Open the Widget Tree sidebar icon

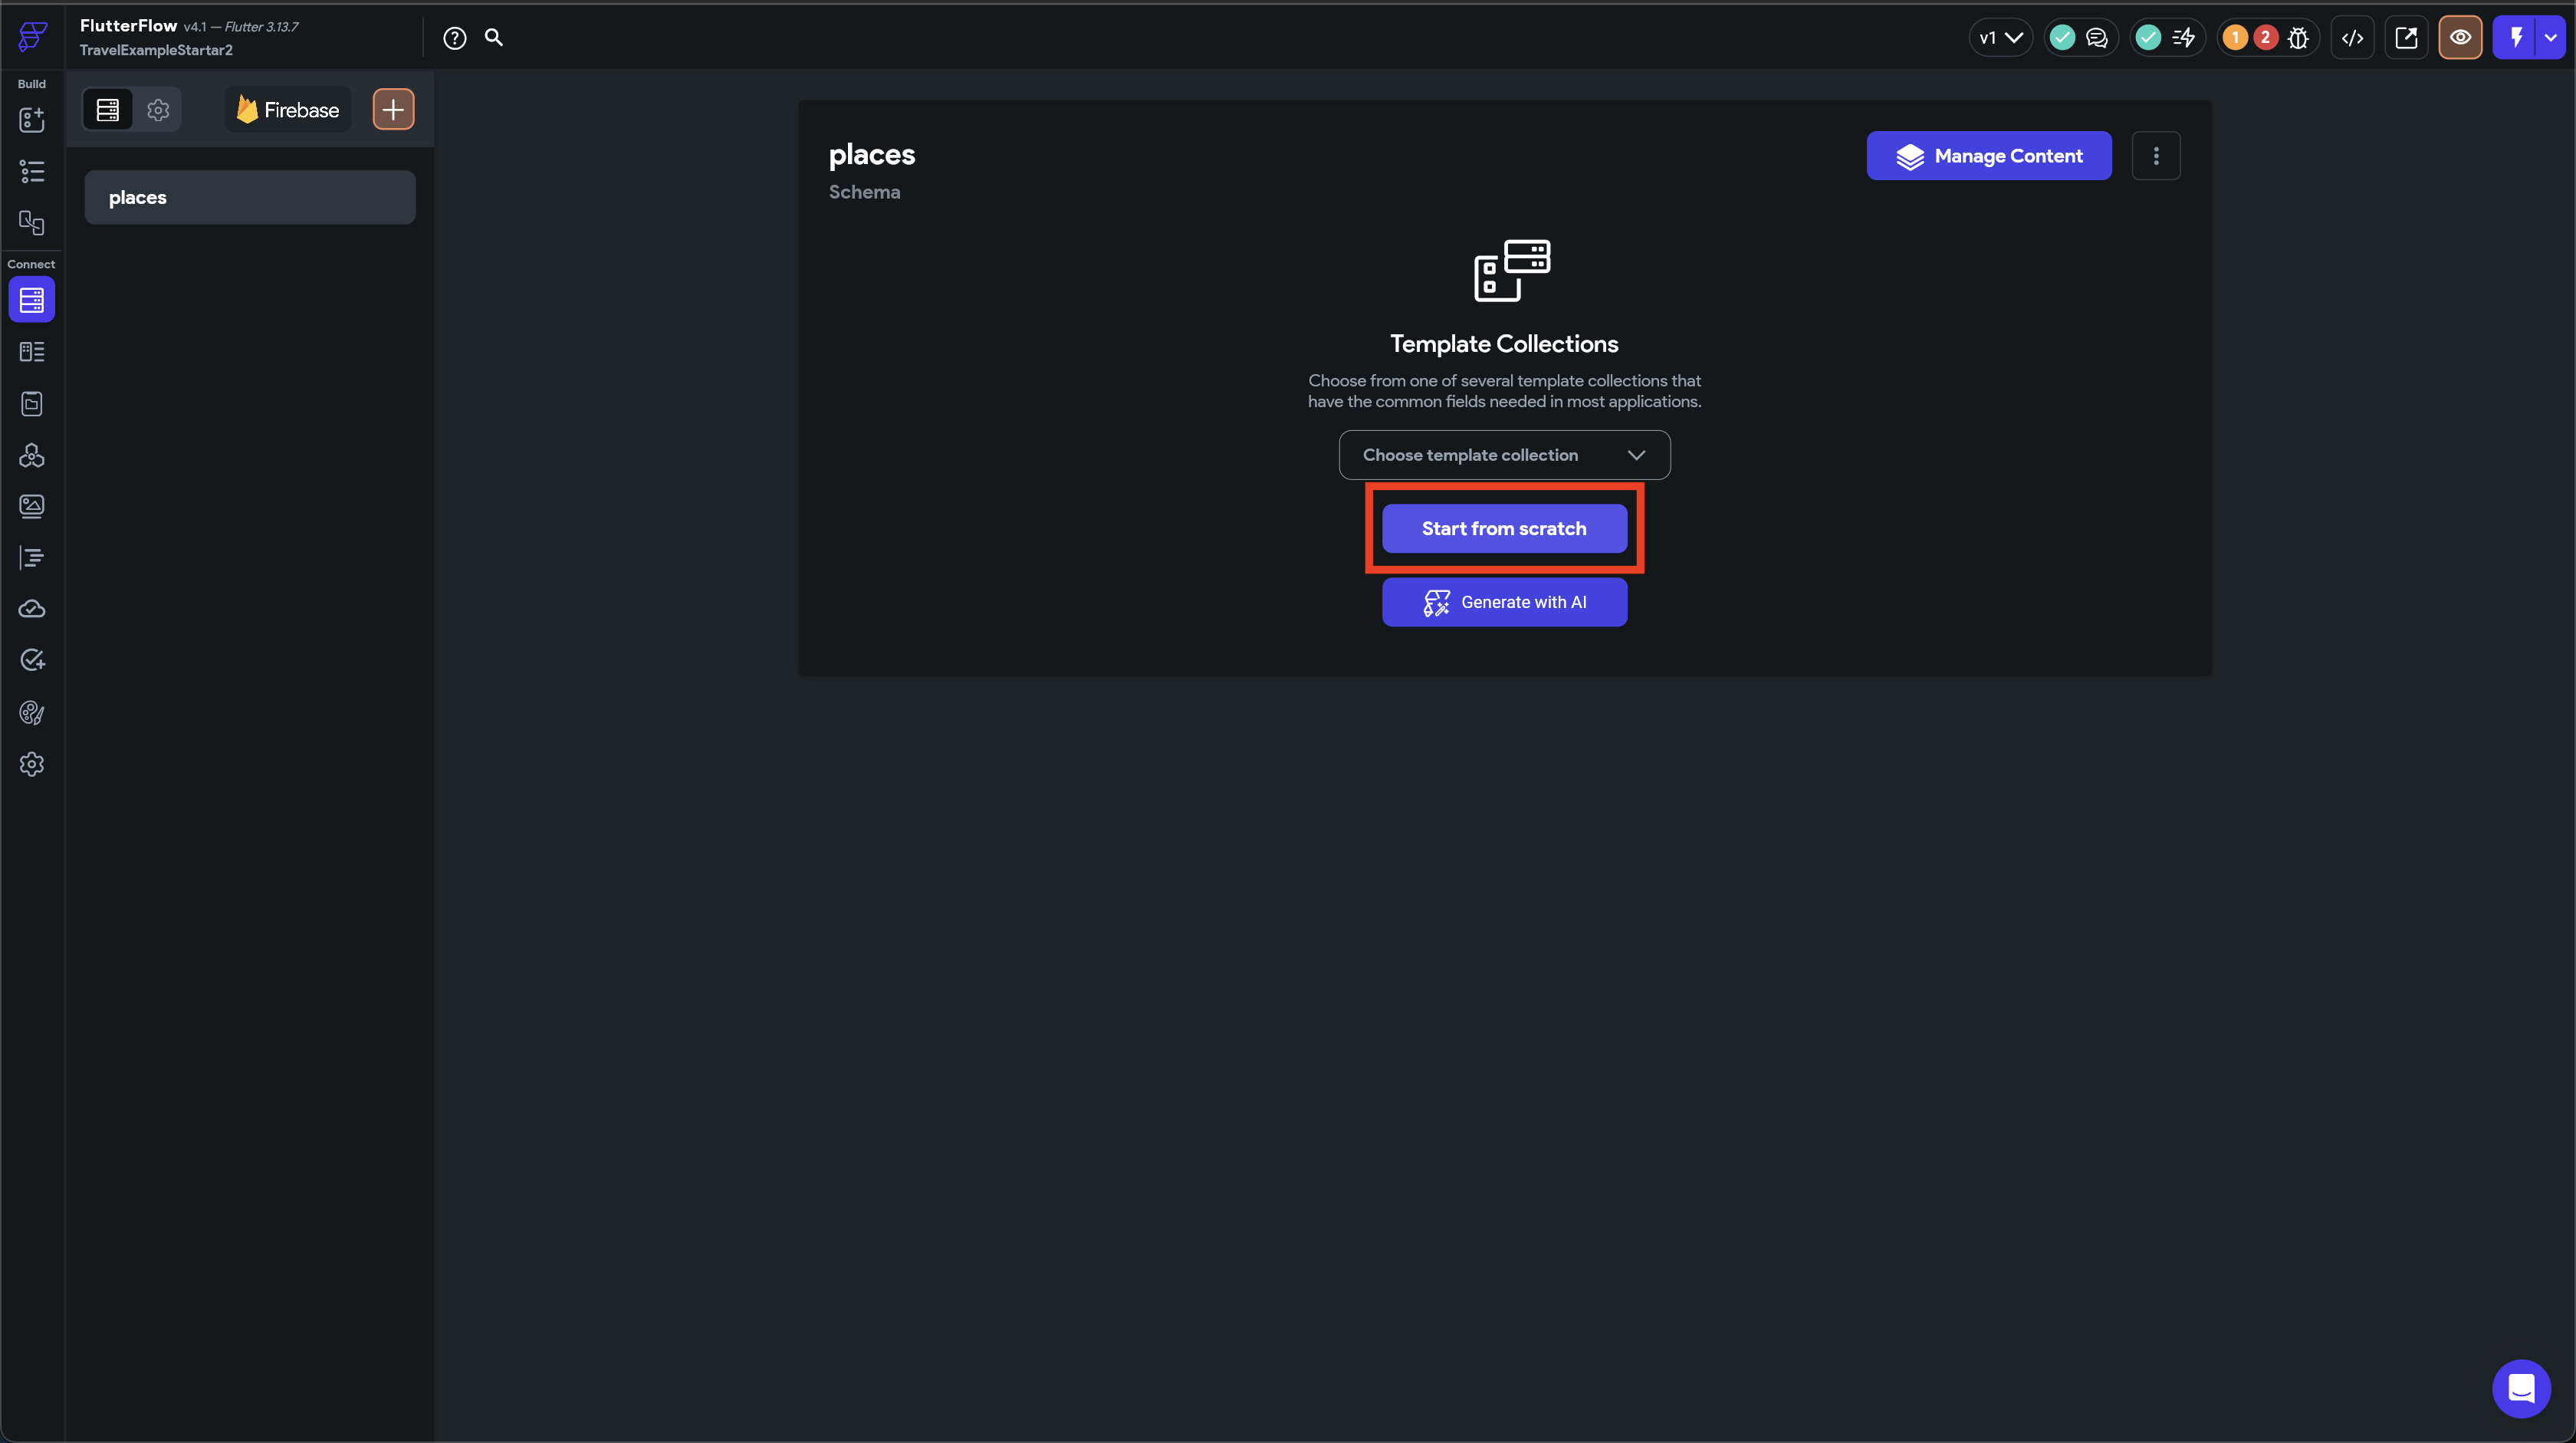(31, 172)
